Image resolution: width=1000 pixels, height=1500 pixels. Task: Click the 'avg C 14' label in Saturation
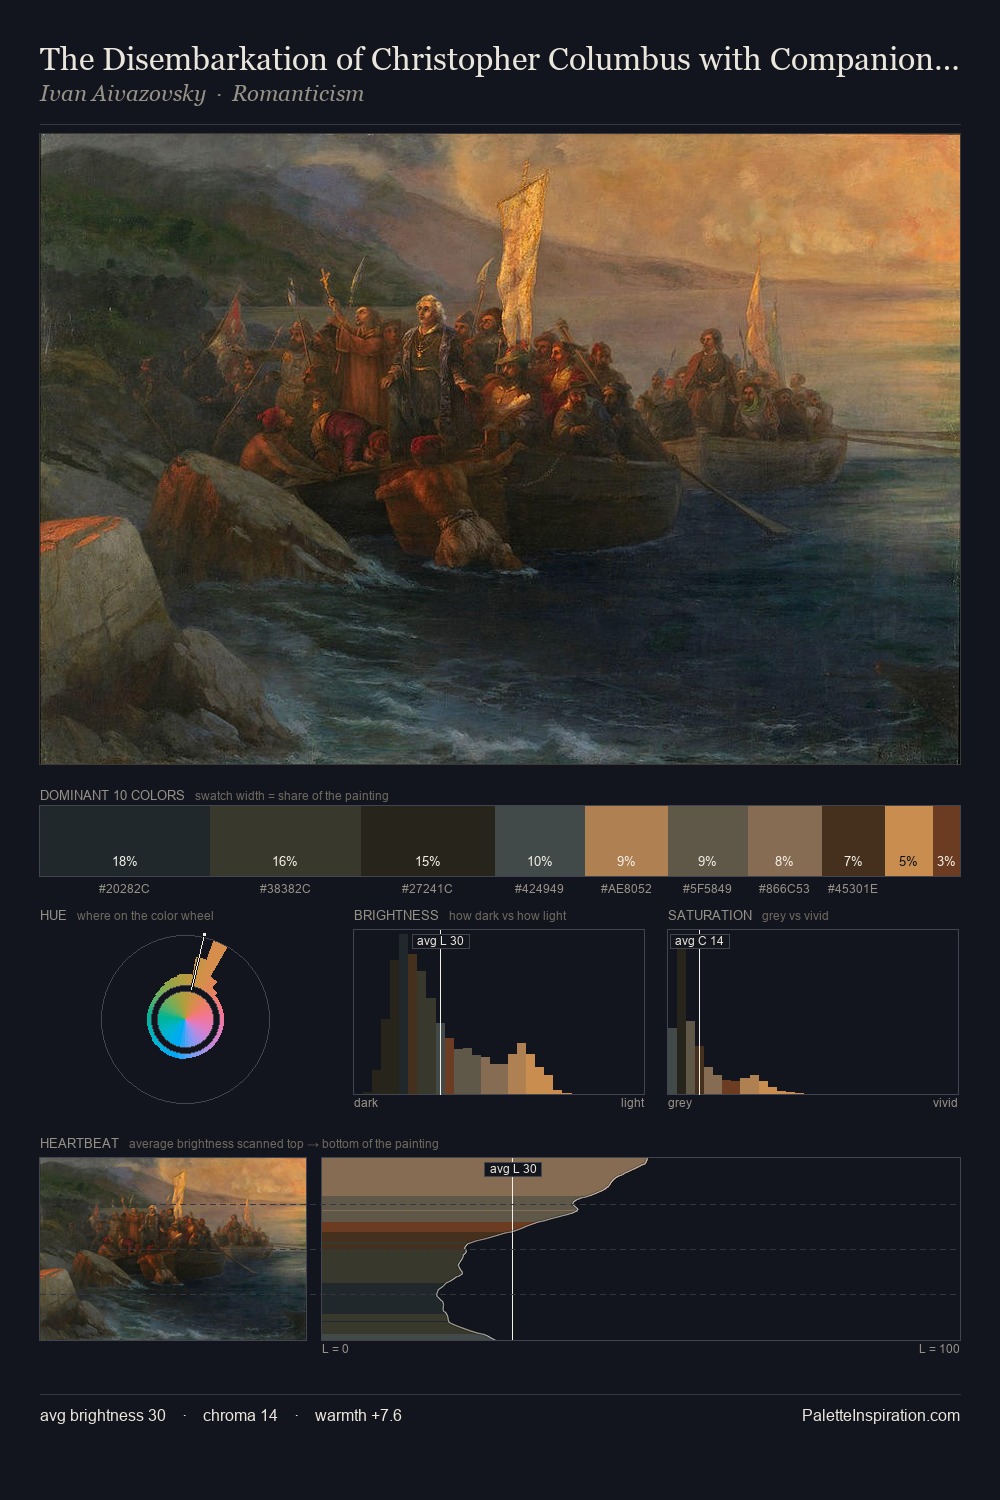tap(699, 941)
